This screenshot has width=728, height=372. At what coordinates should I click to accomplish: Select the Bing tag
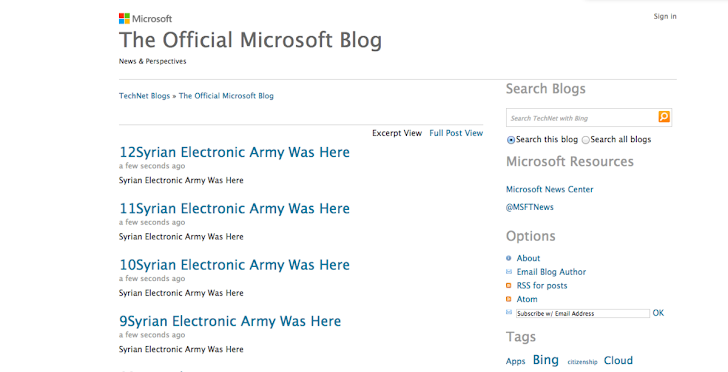[546, 360]
